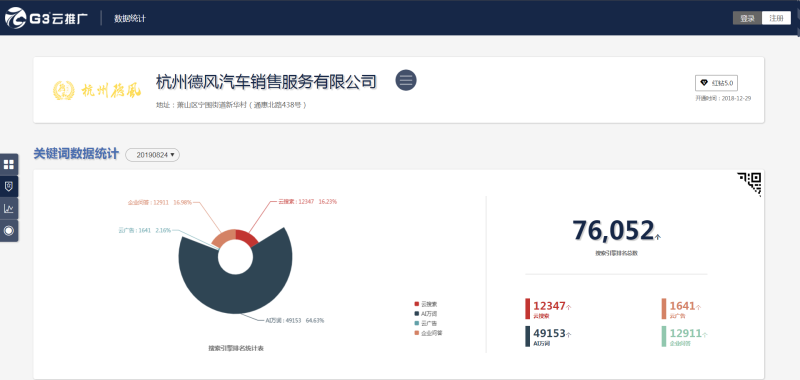Click the 49153 AI万词 count
Image resolution: width=800 pixels, height=380 pixels.
[549, 334]
